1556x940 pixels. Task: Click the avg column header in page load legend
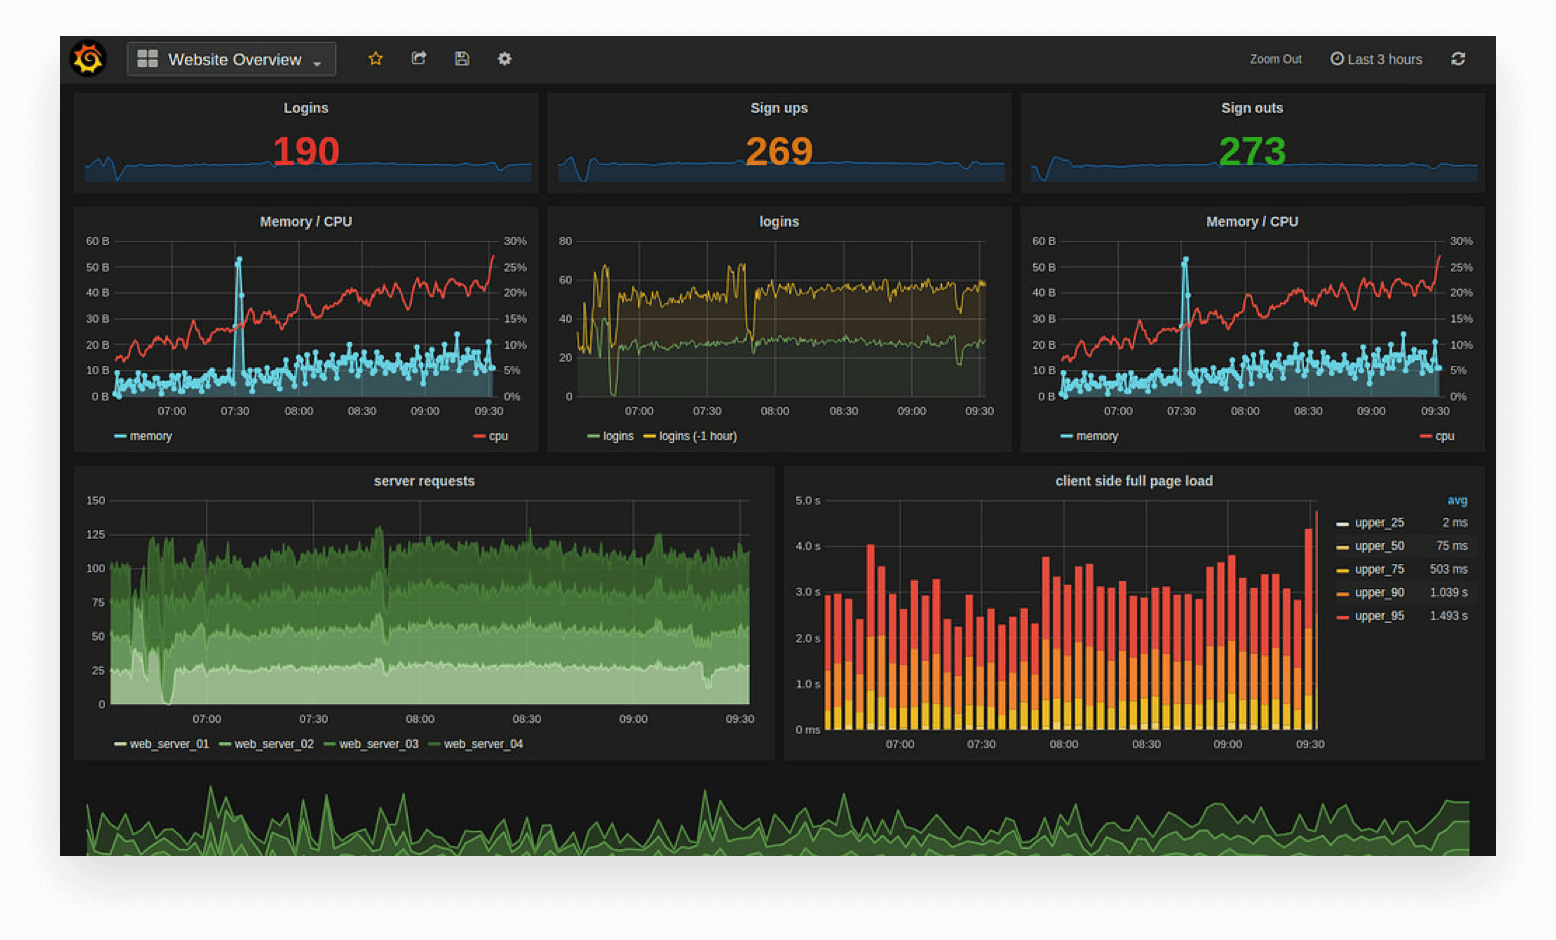pos(1457,500)
